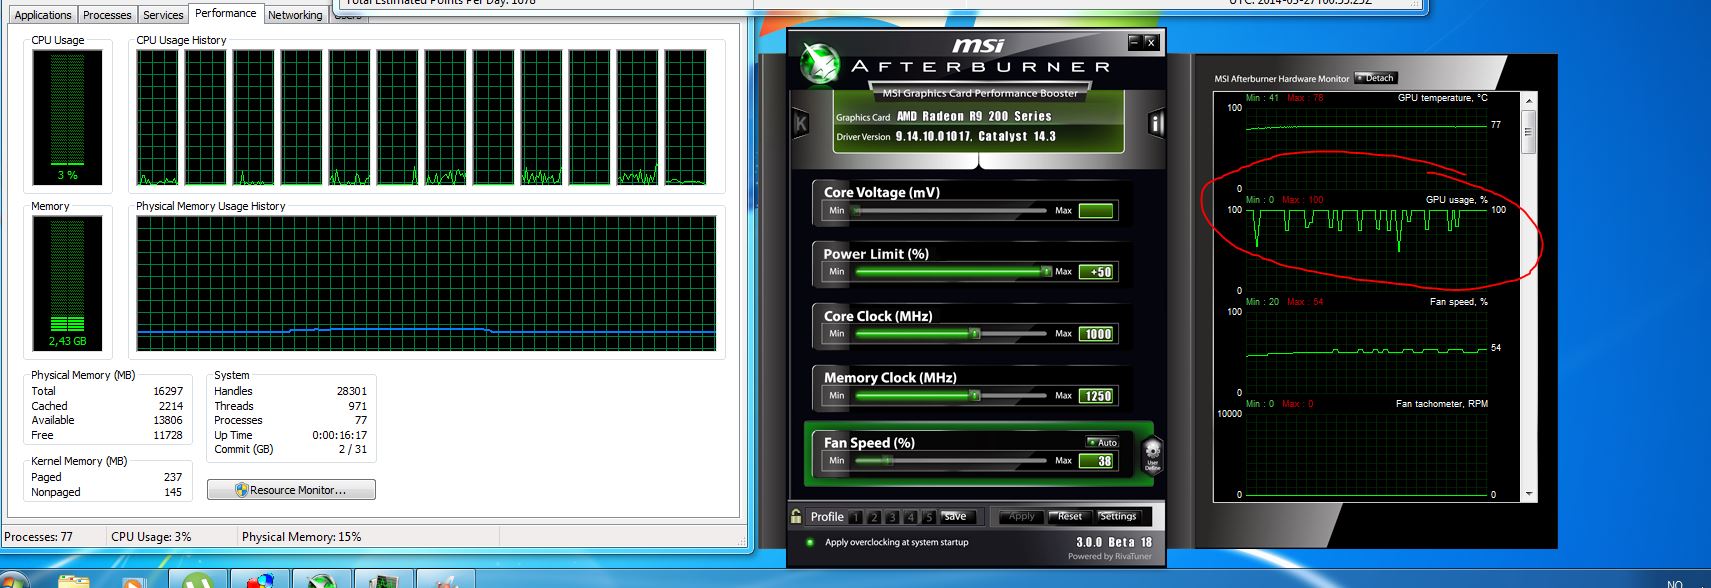This screenshot has height=588, width=1711.
Task: Open the MSI Afterburner taskbar icon
Action: 321,580
